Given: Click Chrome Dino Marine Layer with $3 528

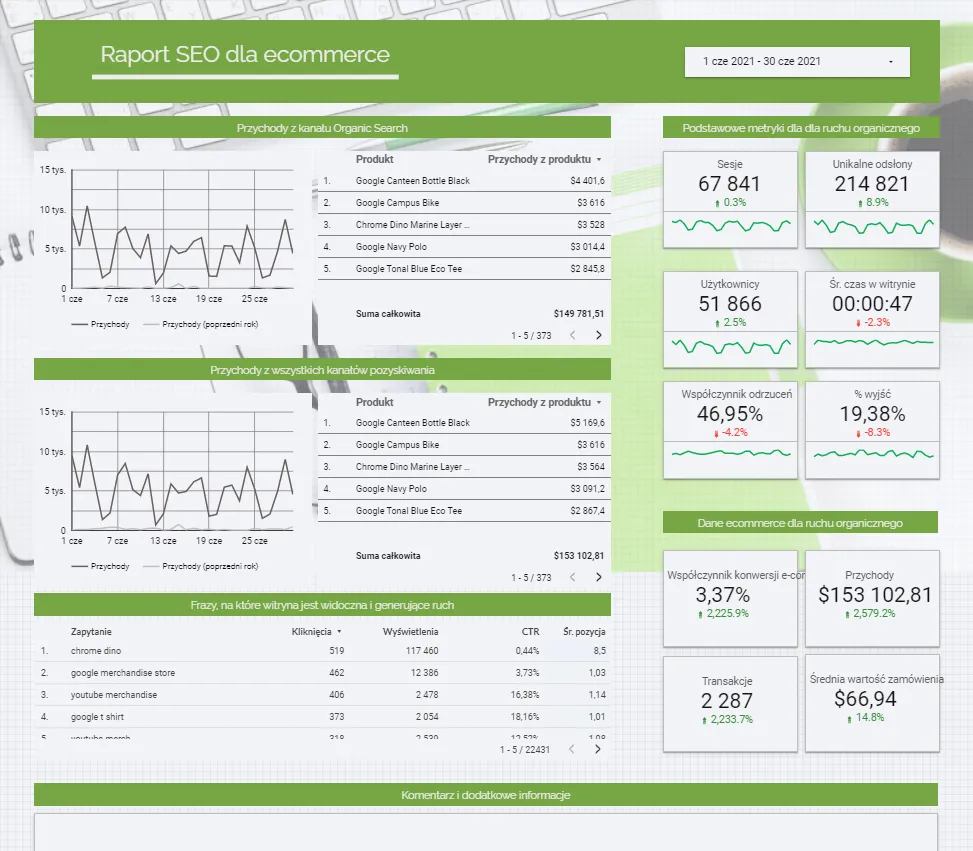Looking at the screenshot, I should pyautogui.click(x=464, y=225).
